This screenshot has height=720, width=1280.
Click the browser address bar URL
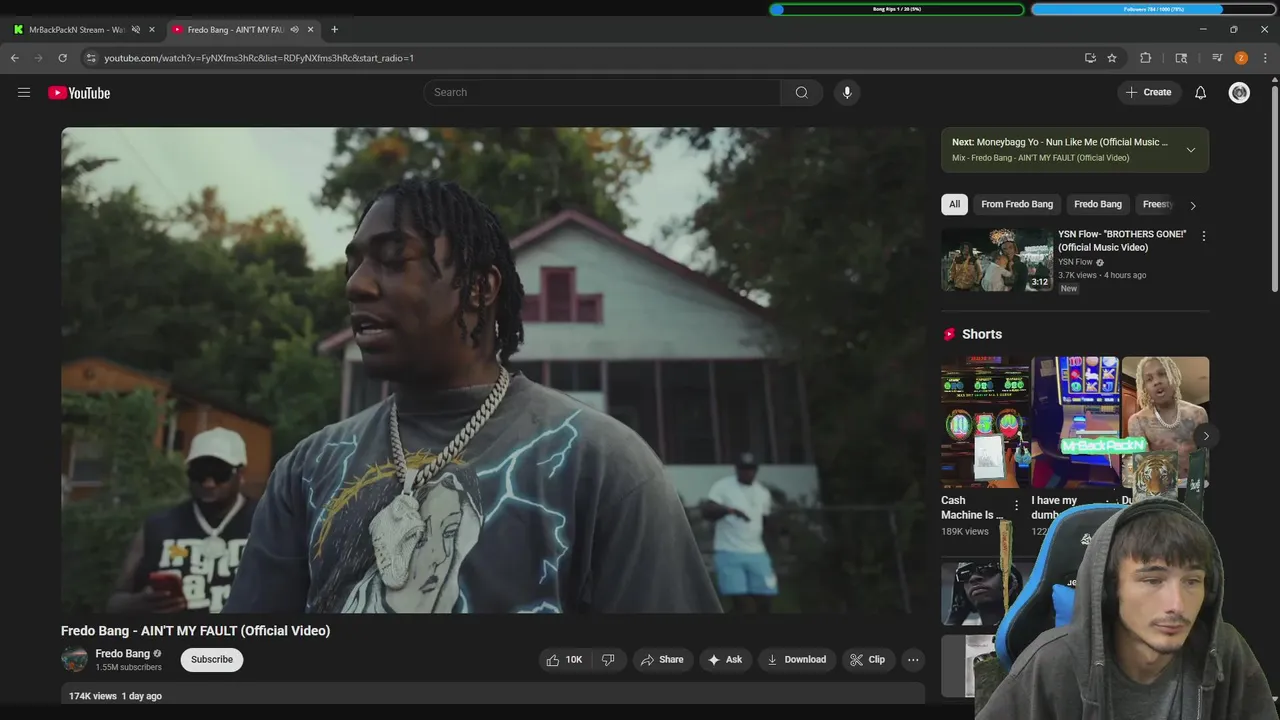(259, 58)
